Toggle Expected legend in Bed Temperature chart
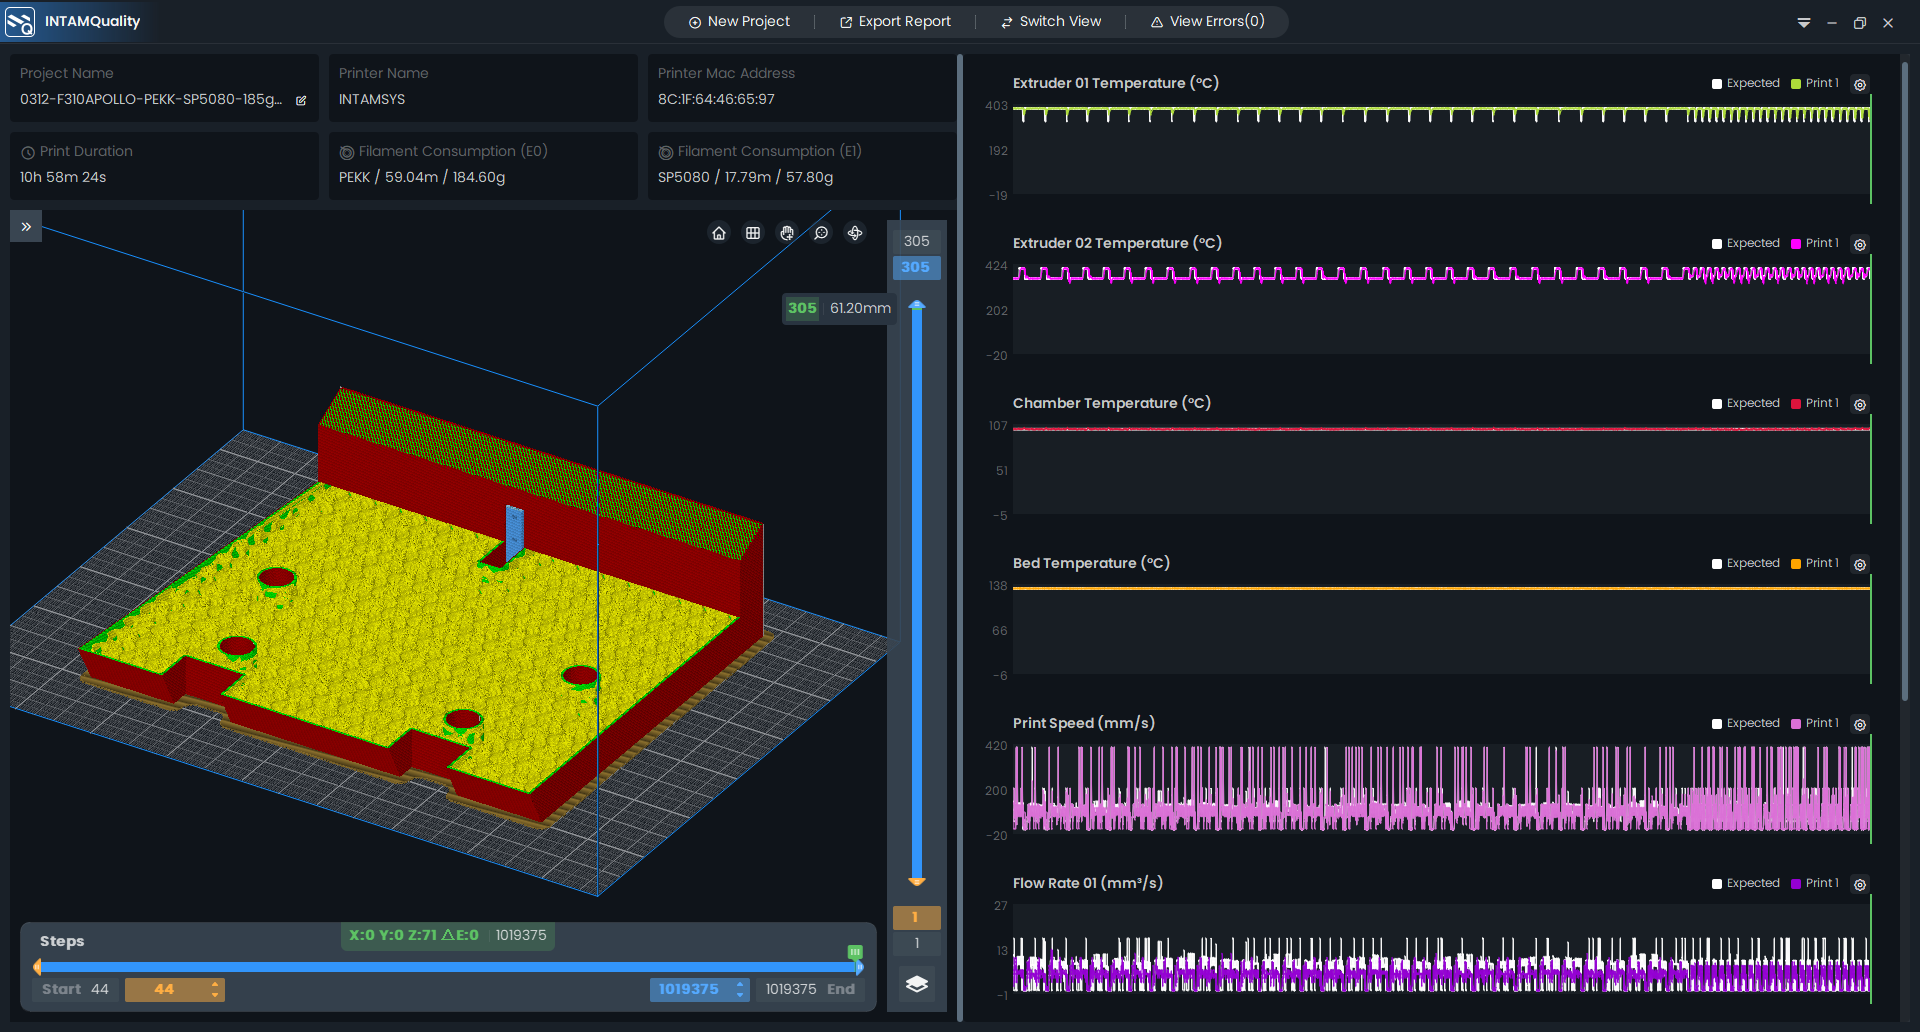The image size is (1920, 1032). click(x=1746, y=563)
